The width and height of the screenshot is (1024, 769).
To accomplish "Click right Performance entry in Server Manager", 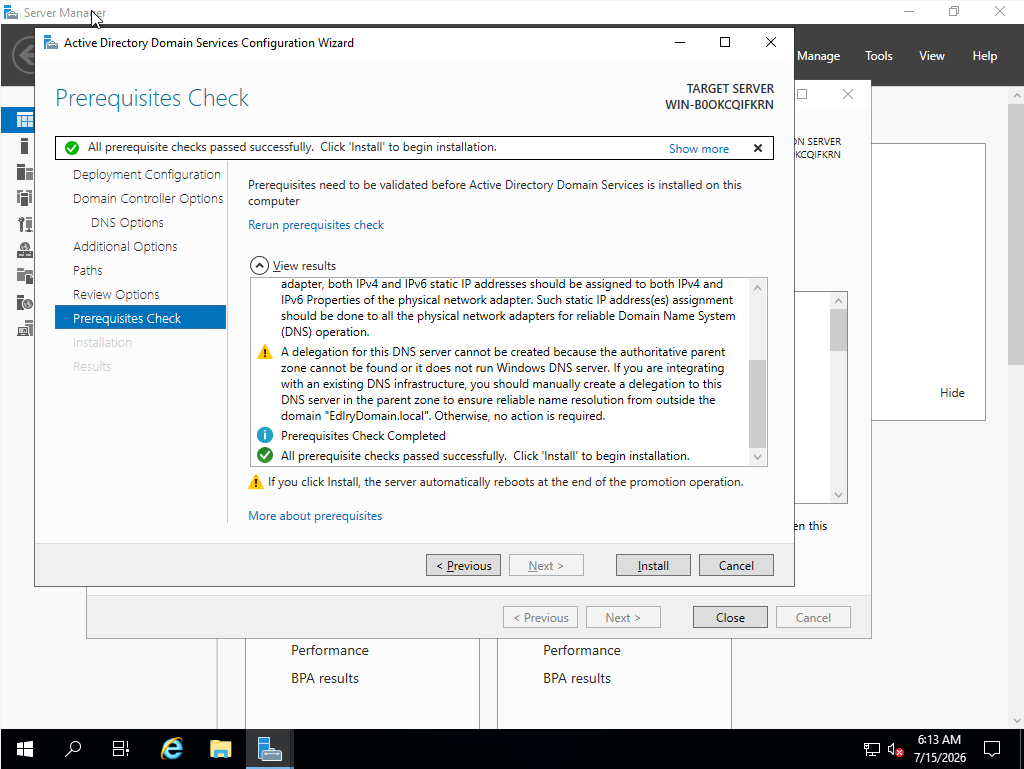I will [582, 650].
